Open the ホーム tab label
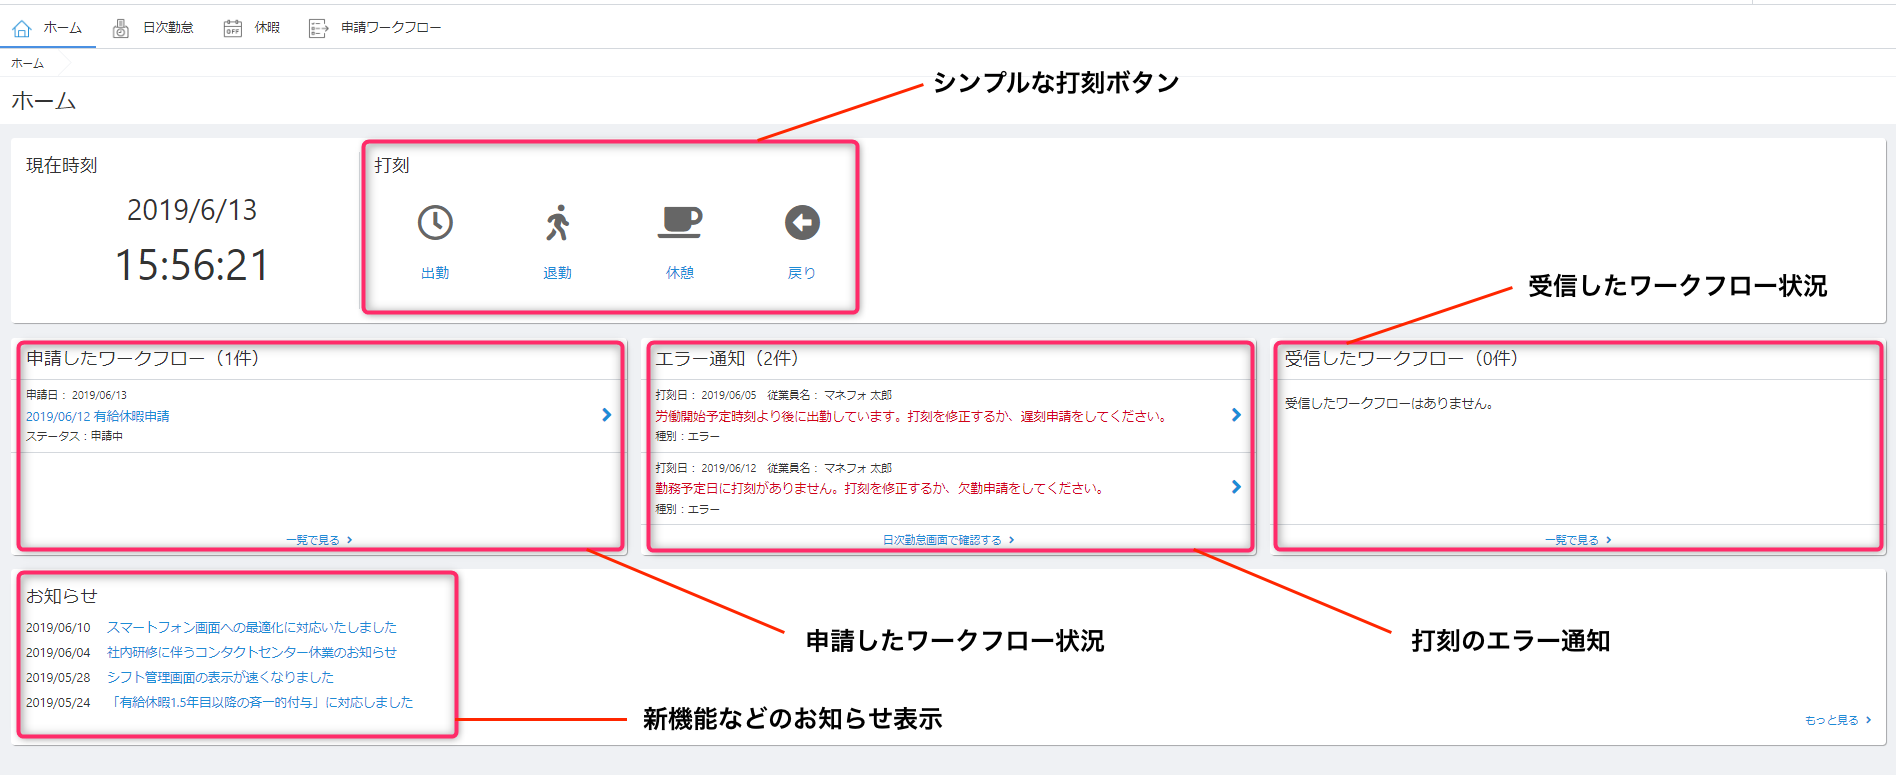1896x775 pixels. (x=62, y=27)
